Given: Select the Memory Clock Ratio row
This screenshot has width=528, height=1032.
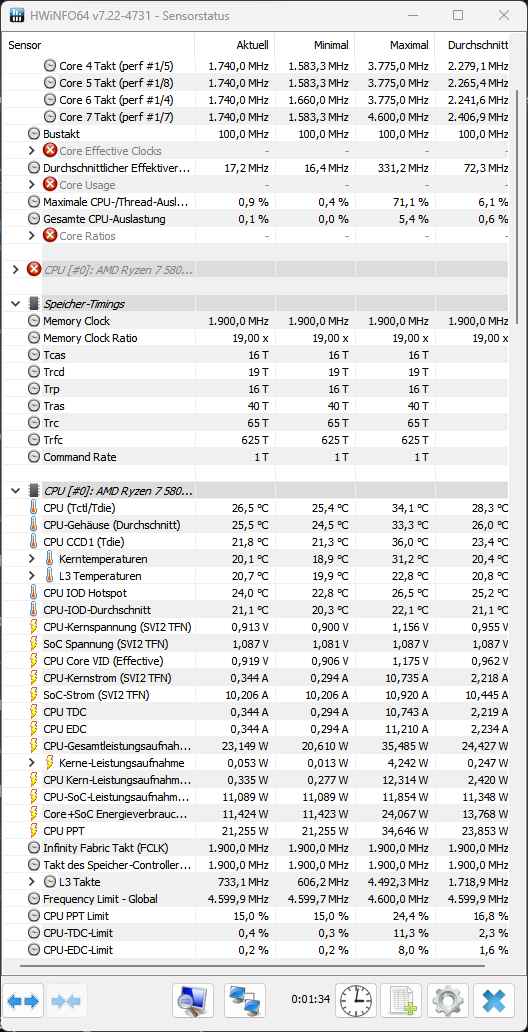Looking at the screenshot, I should (x=255, y=338).
